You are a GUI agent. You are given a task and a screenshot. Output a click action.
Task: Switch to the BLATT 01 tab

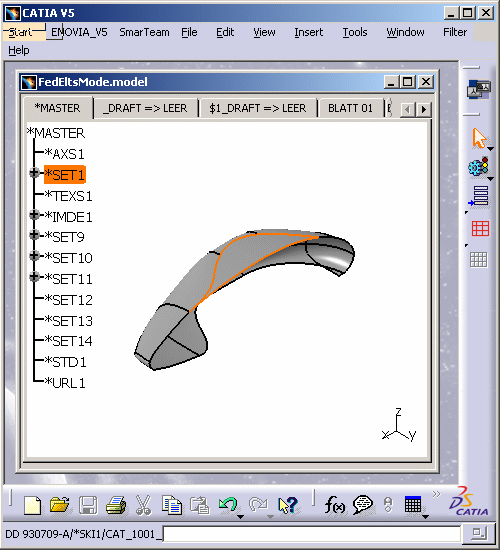(350, 108)
